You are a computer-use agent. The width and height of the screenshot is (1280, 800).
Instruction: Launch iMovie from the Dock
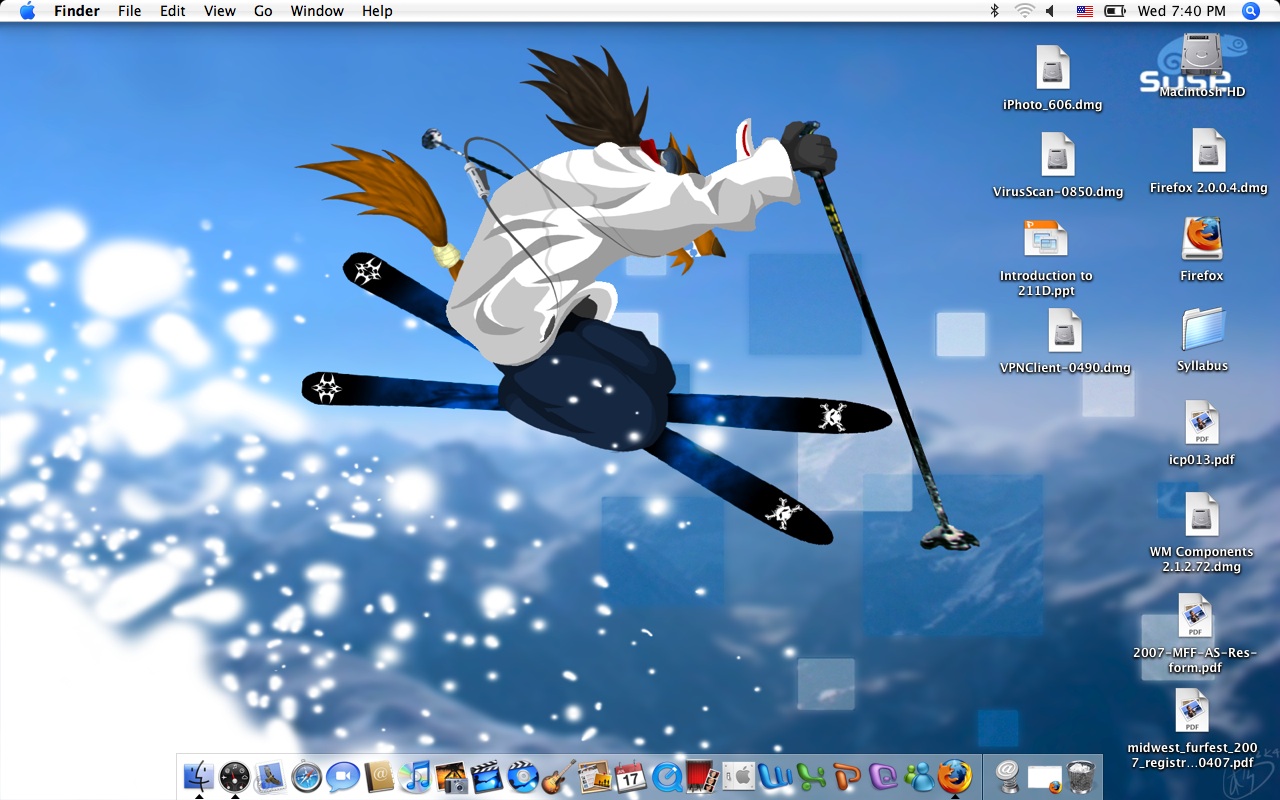487,776
